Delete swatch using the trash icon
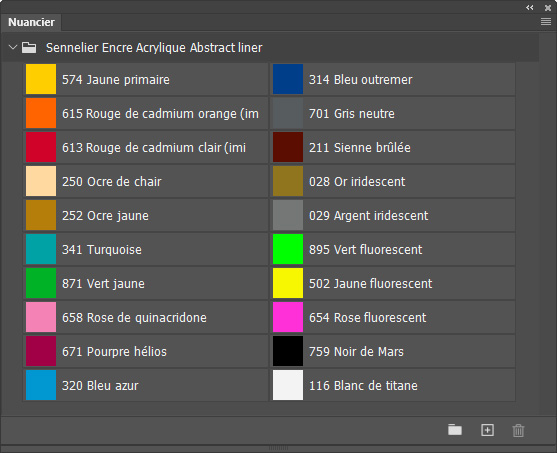Image resolution: width=557 pixels, height=453 pixels. (x=518, y=430)
